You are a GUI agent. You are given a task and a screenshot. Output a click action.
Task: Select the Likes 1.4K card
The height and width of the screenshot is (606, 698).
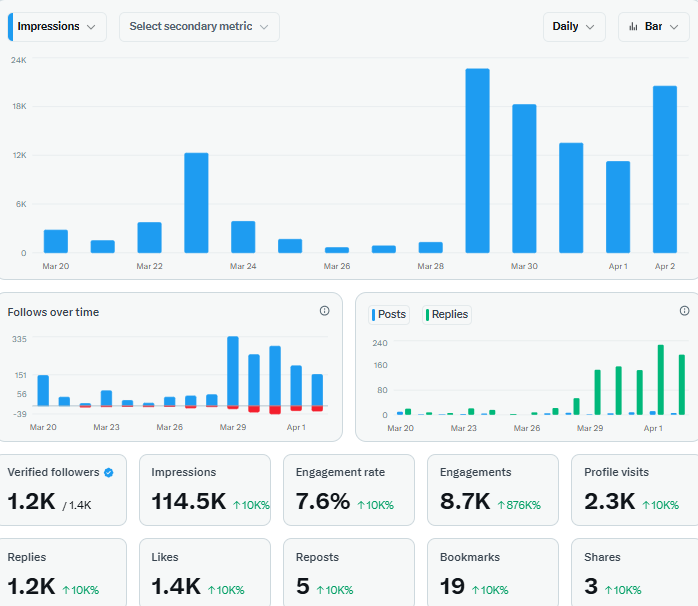pos(205,572)
